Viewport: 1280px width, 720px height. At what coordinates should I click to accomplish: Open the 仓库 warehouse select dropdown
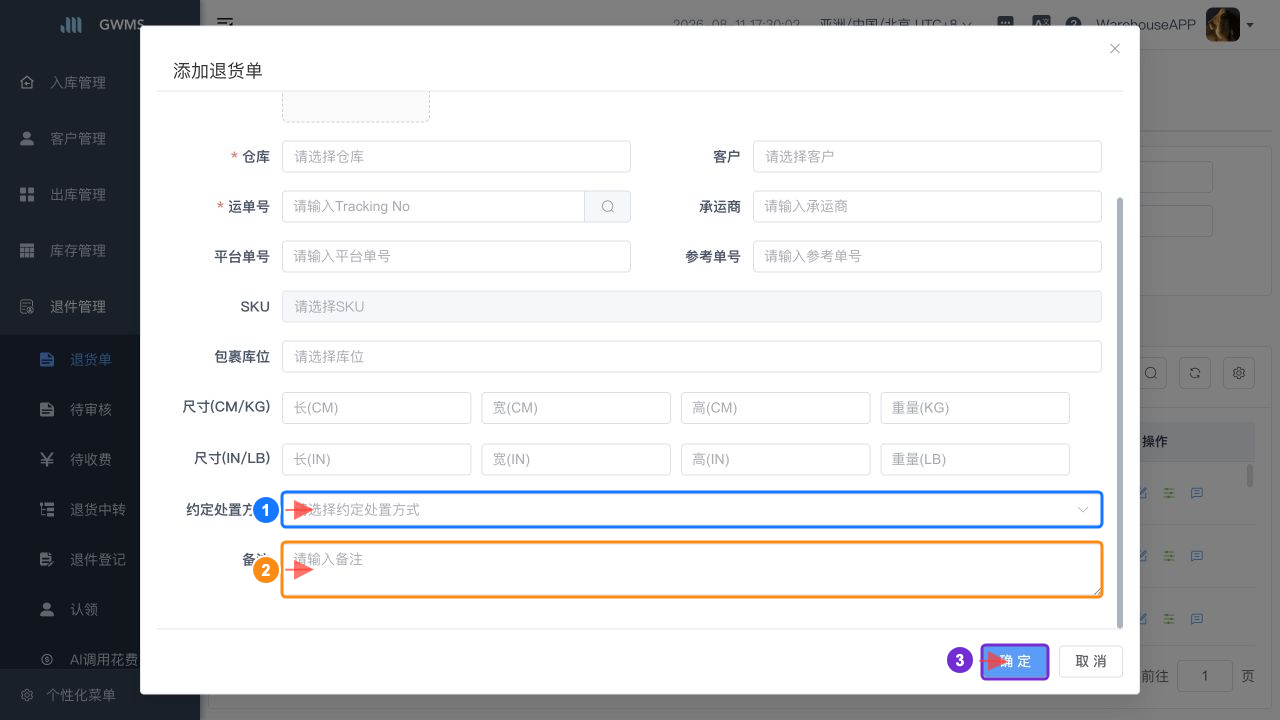tap(456, 156)
